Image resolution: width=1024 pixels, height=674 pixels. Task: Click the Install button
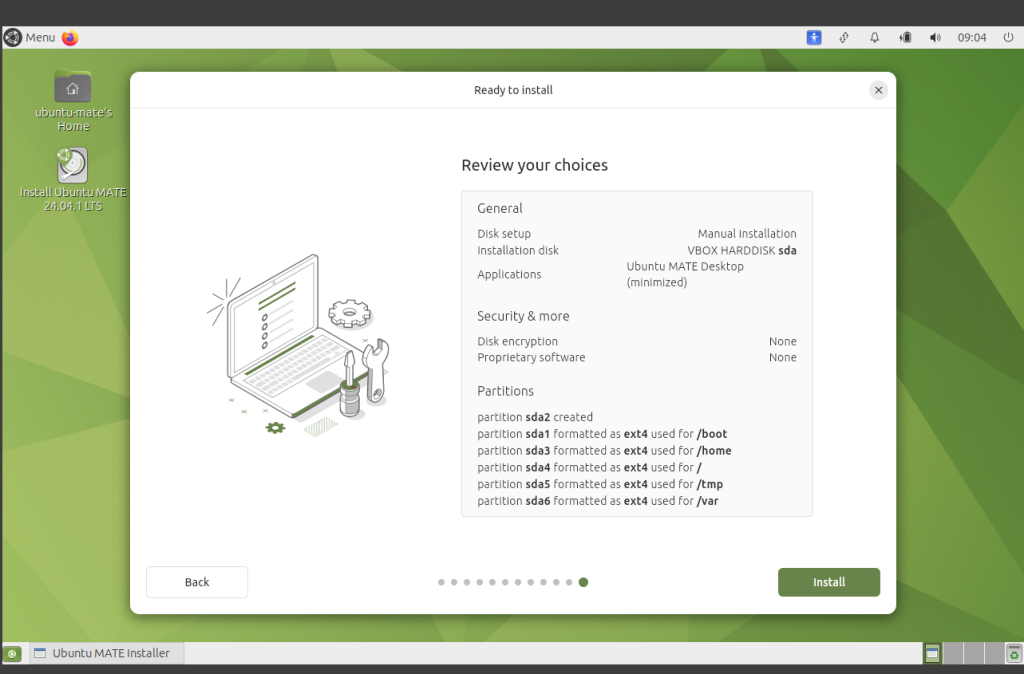(x=828, y=582)
